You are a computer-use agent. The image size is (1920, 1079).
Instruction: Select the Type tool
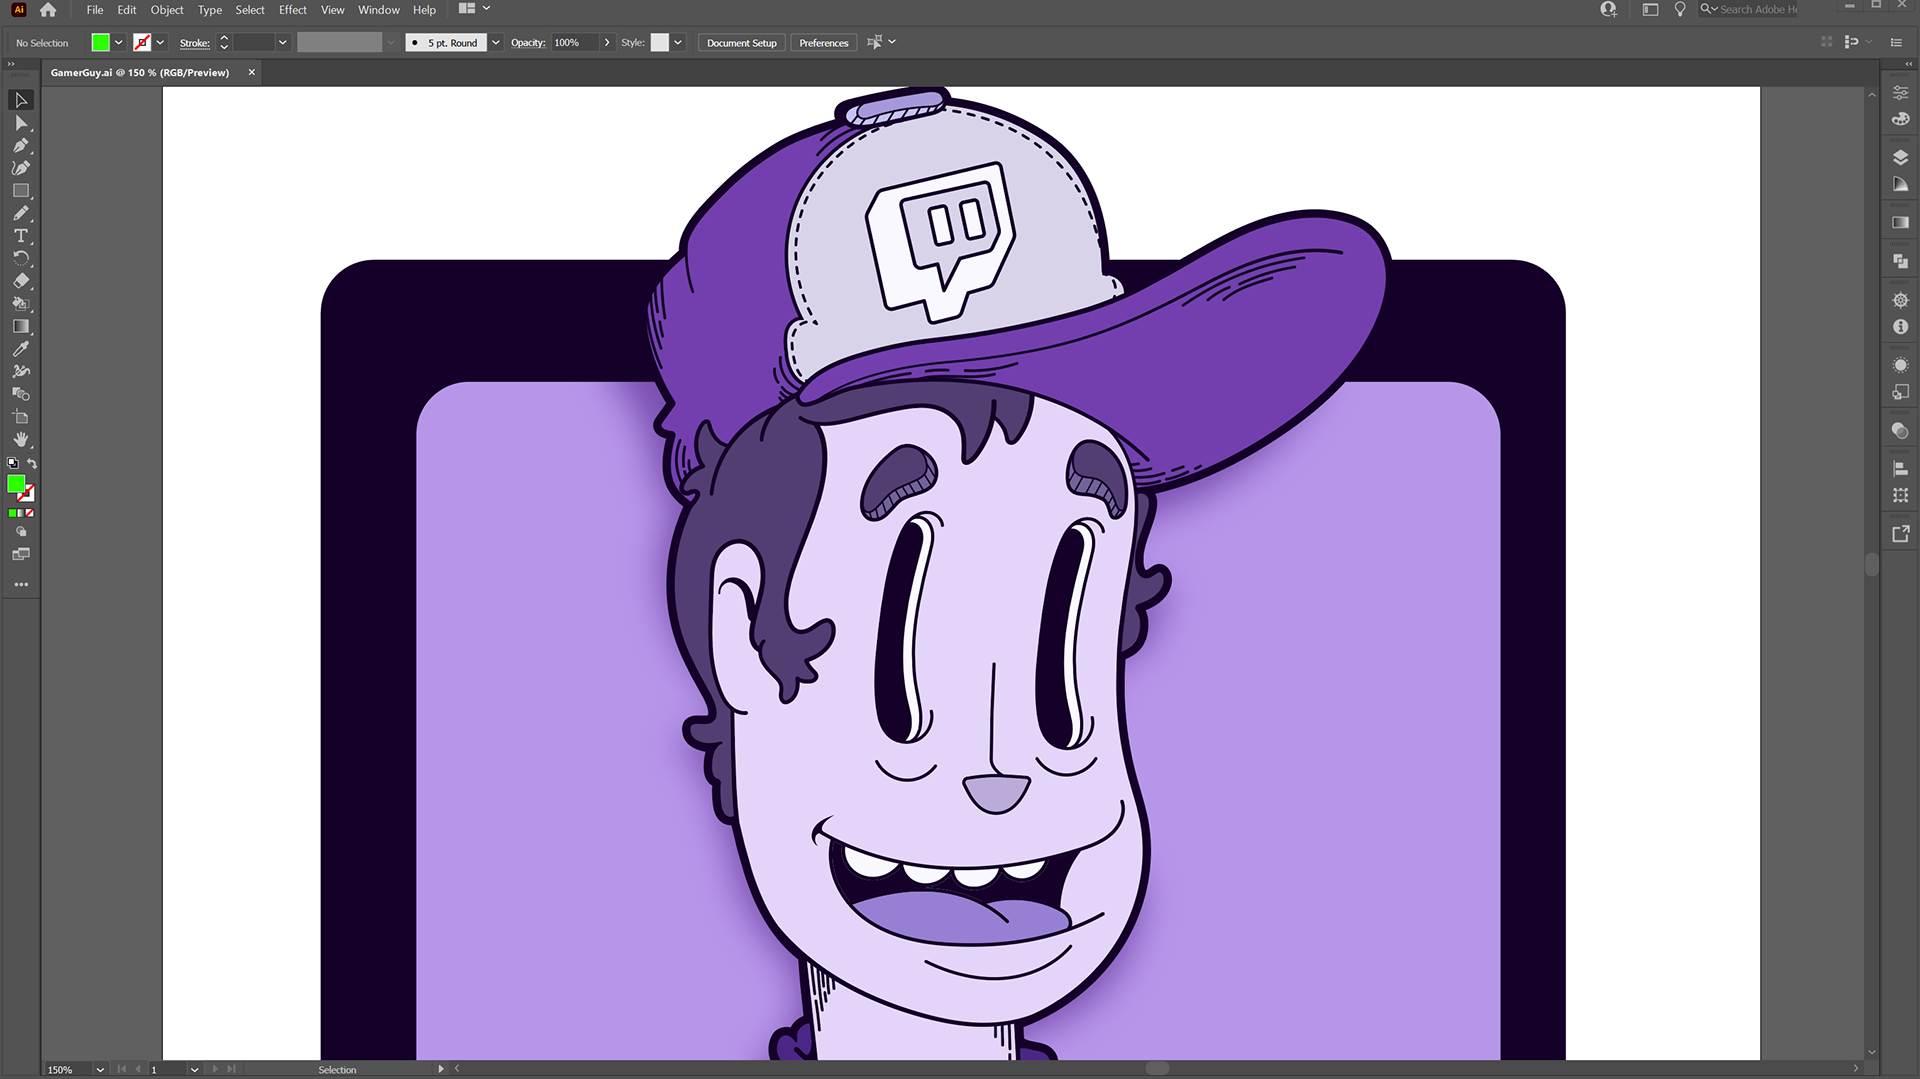[21, 236]
